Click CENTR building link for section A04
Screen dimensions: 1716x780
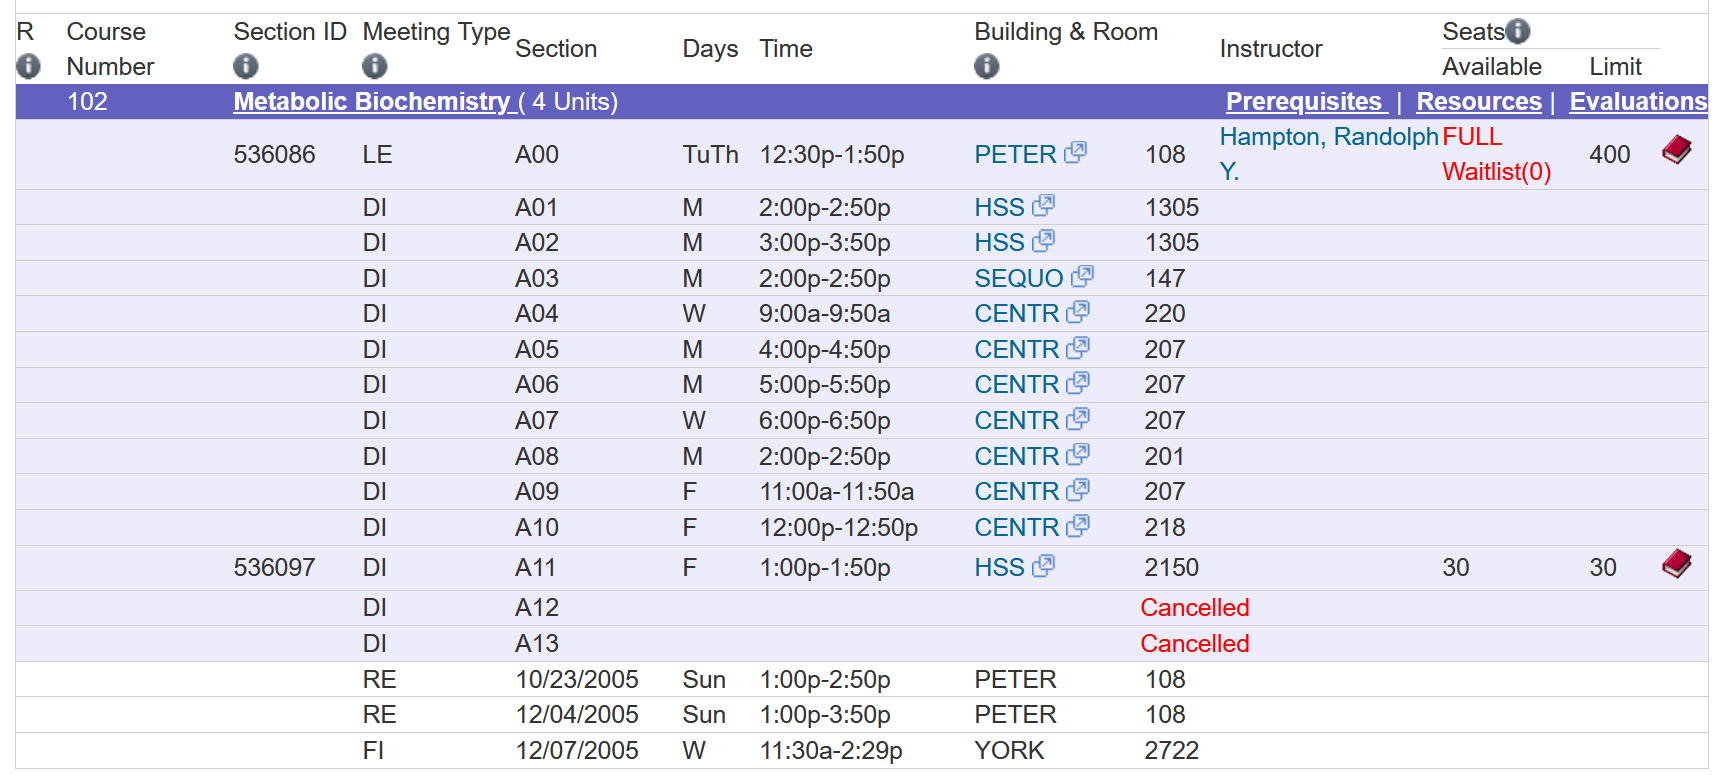(x=1016, y=314)
